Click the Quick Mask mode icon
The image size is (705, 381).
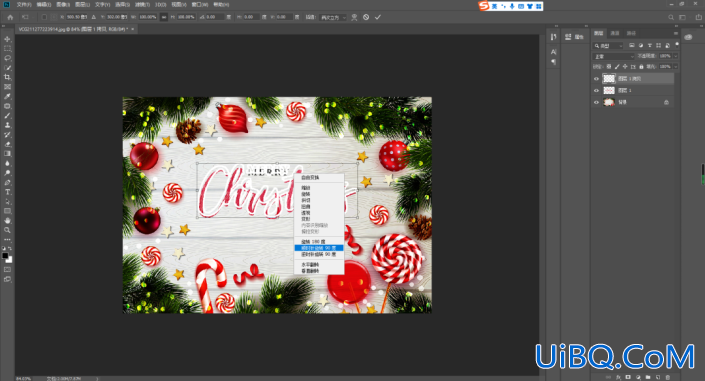pos(8,269)
